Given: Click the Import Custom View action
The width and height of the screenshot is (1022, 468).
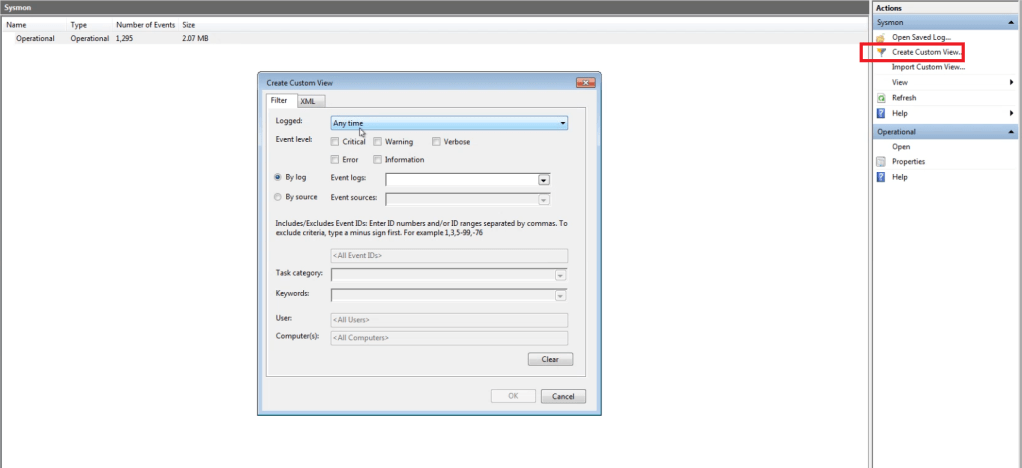Looking at the screenshot, I should pos(926,67).
